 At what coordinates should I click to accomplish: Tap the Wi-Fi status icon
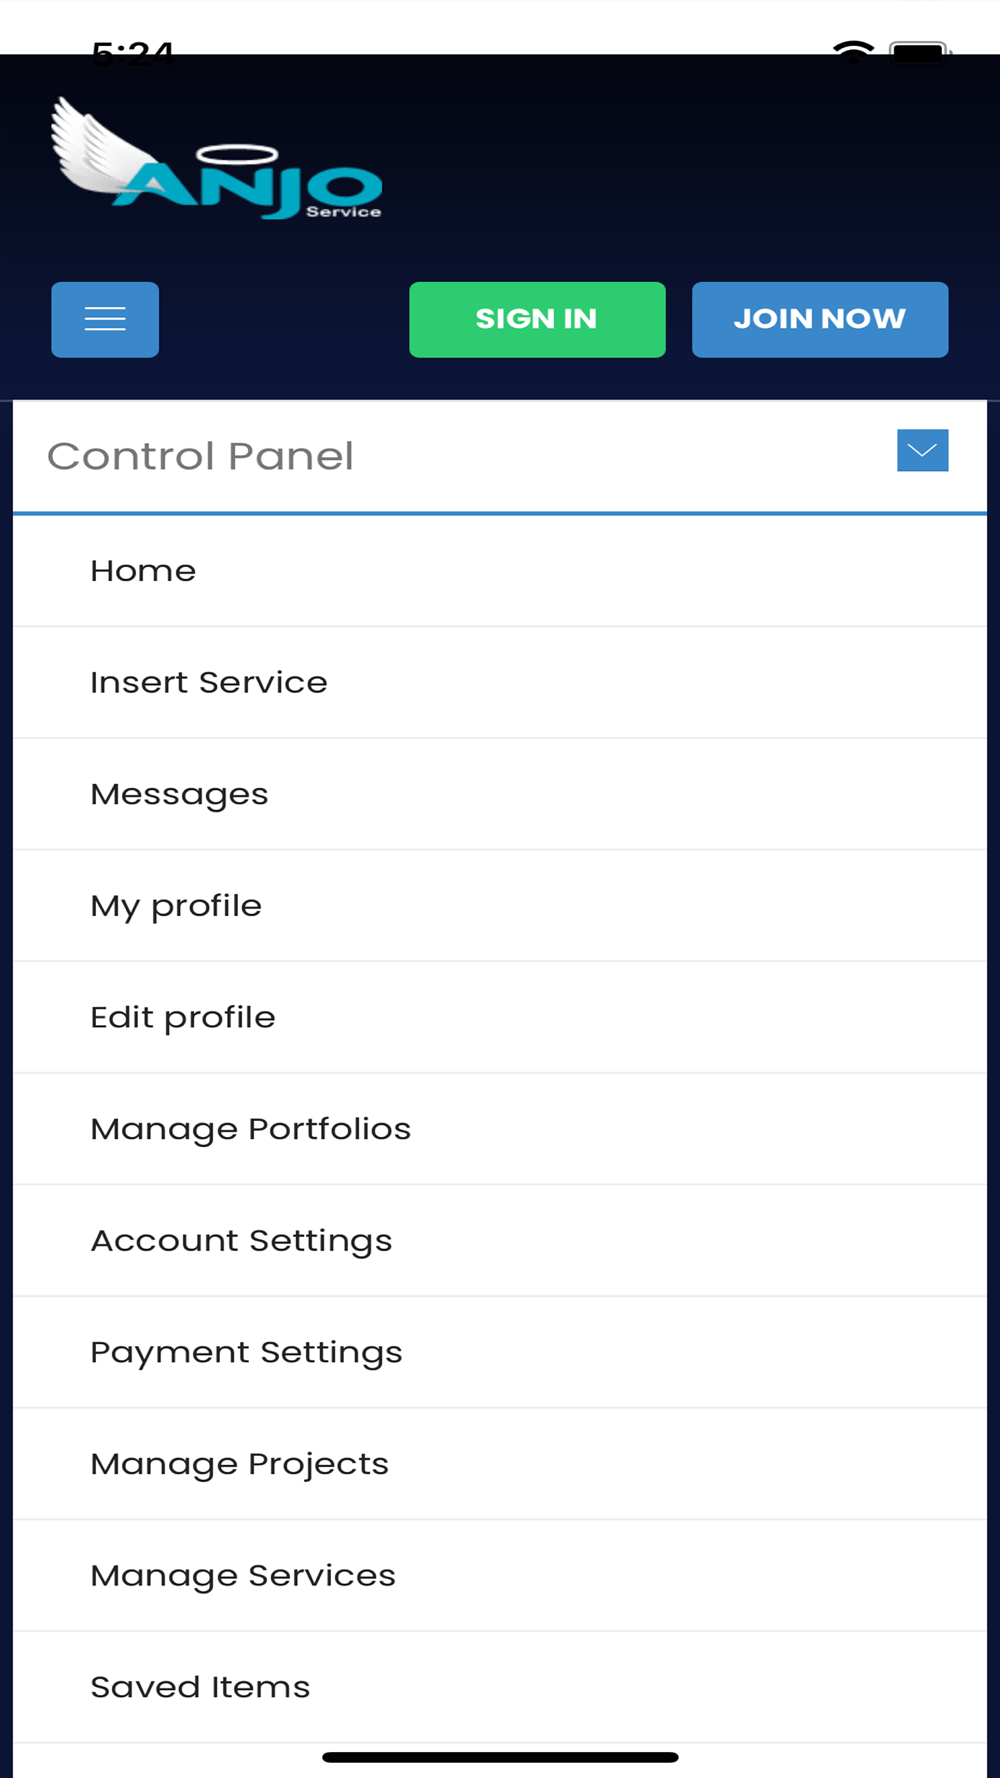tap(853, 52)
